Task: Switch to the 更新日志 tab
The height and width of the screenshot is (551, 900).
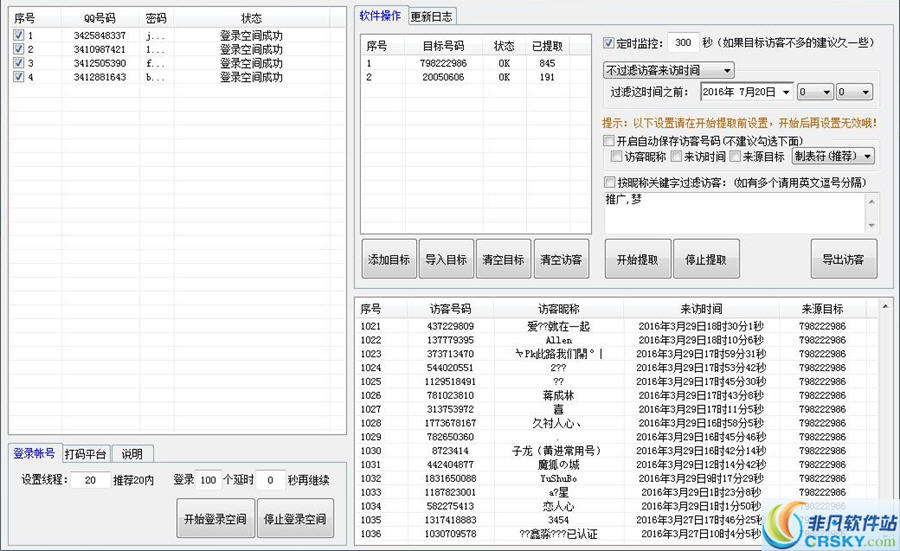Action: coord(432,17)
